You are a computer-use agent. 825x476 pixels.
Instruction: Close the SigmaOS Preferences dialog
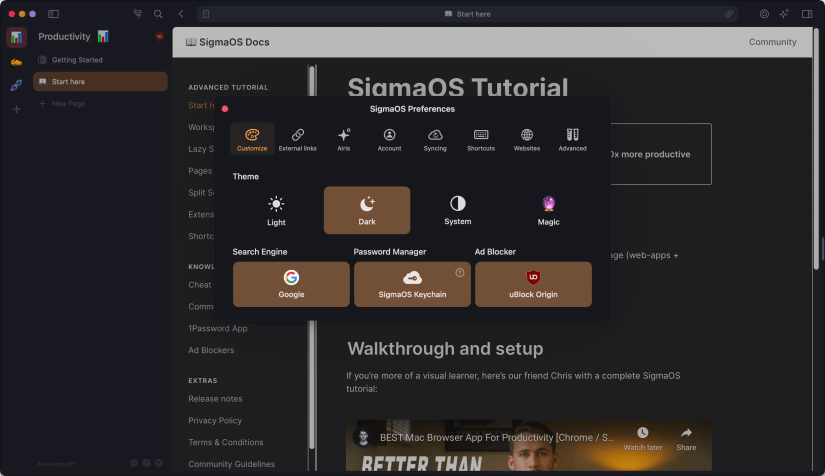tap(225, 109)
